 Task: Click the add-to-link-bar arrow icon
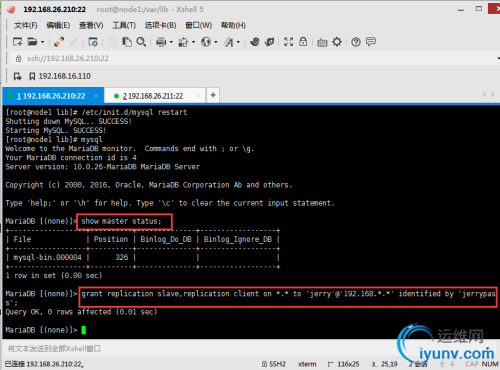[17, 76]
